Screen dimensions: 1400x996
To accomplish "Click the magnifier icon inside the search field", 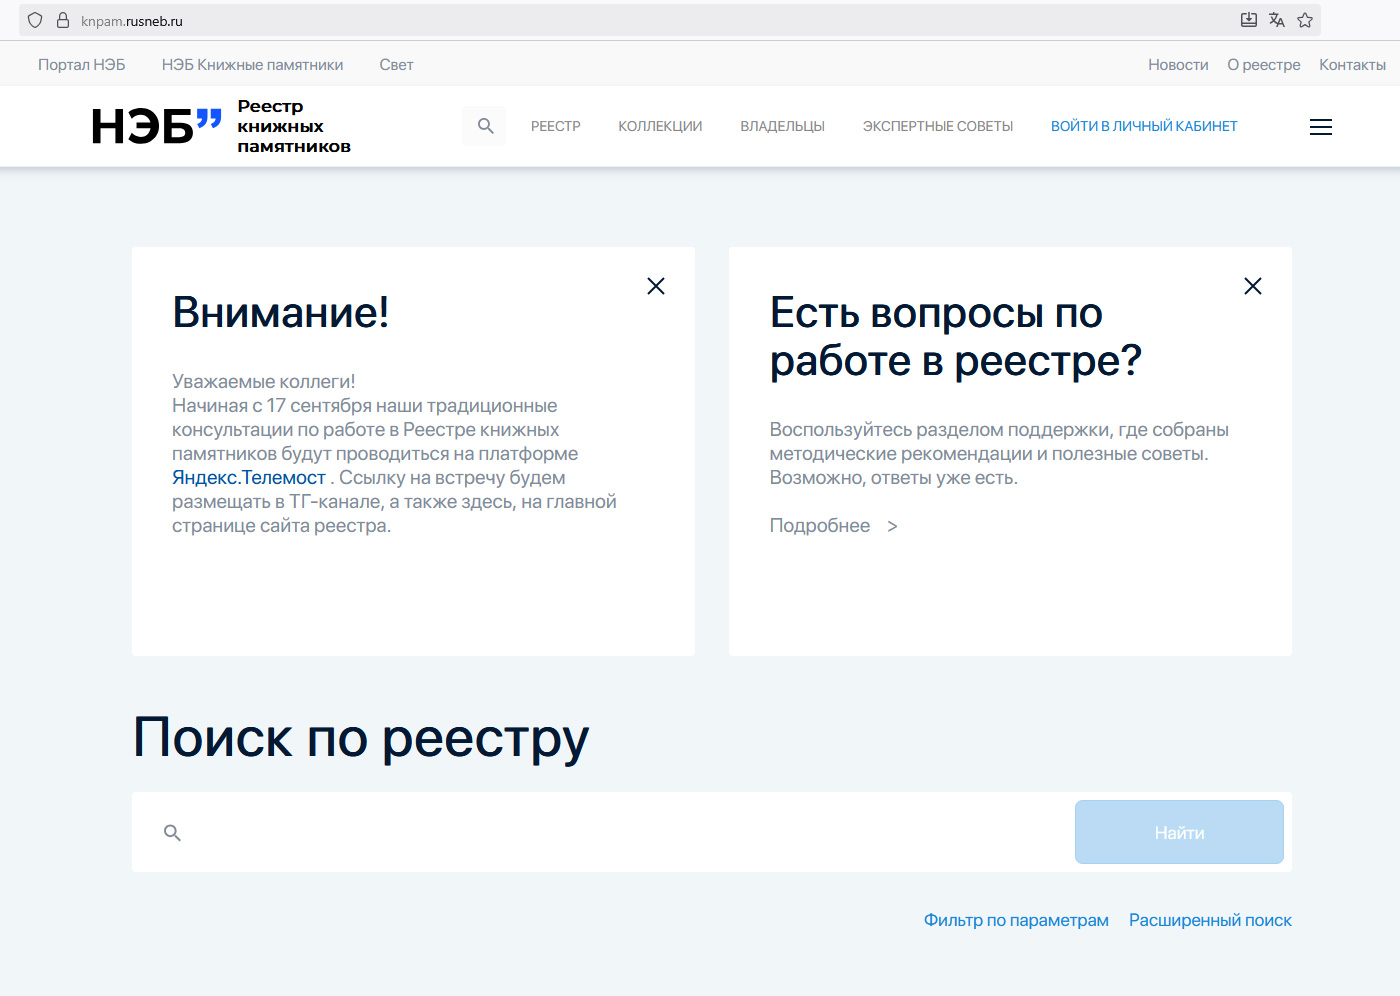I will click(171, 832).
